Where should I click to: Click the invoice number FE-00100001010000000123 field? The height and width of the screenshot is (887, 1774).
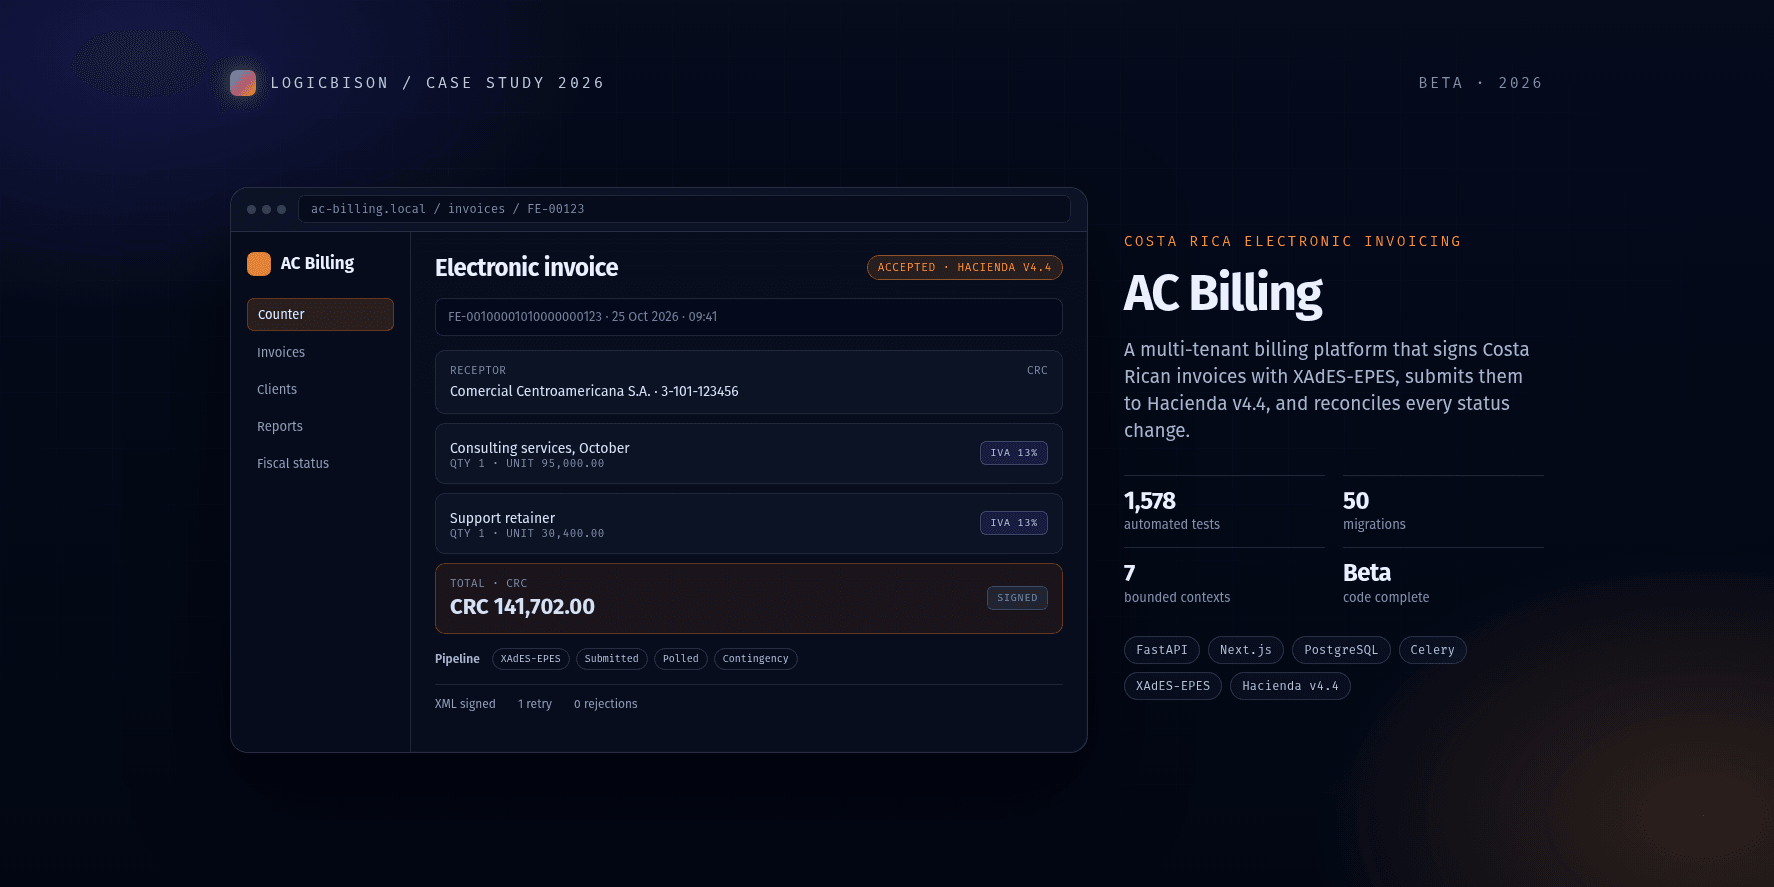(748, 317)
